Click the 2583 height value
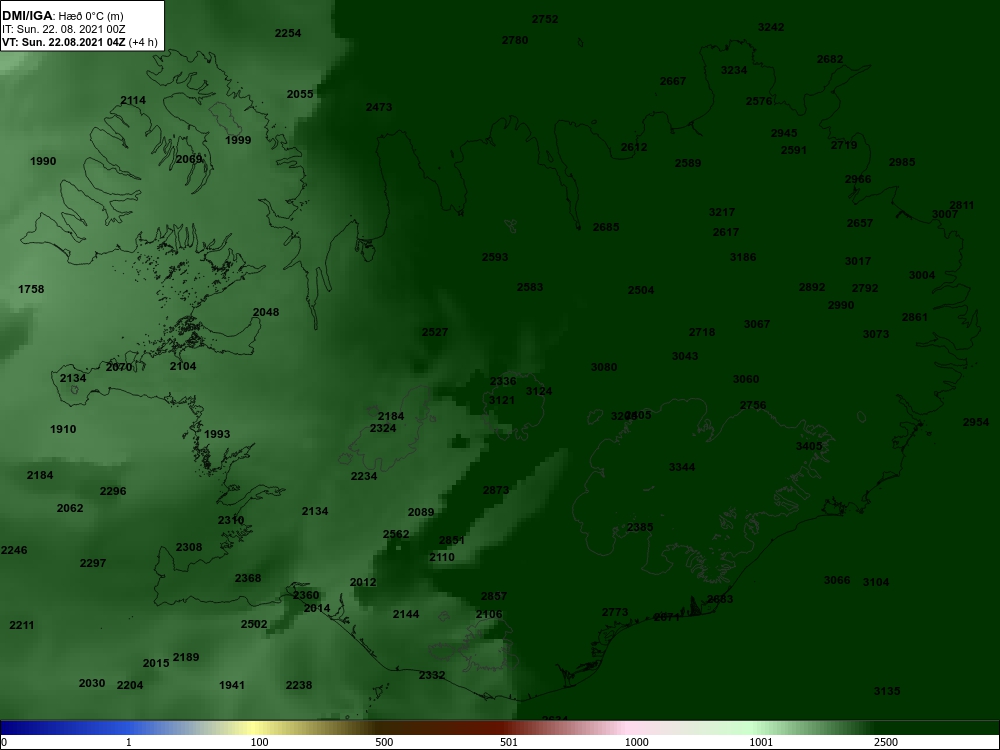1000x750 pixels. (530, 287)
